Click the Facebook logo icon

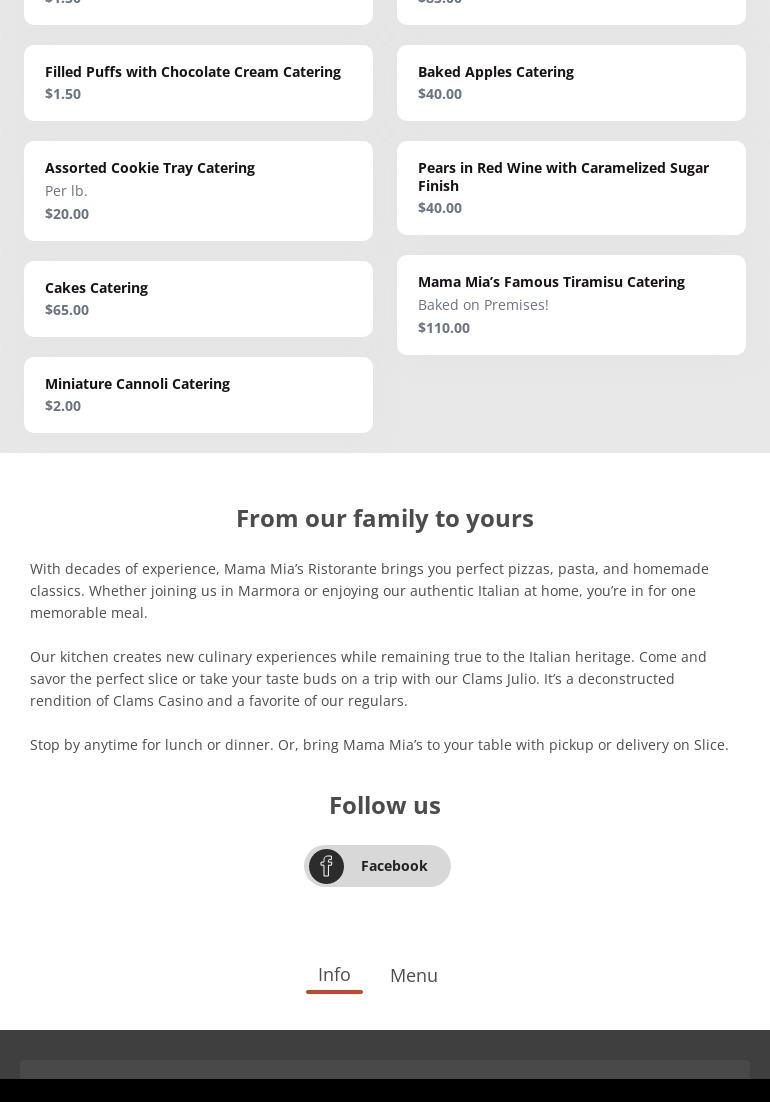tap(326, 866)
